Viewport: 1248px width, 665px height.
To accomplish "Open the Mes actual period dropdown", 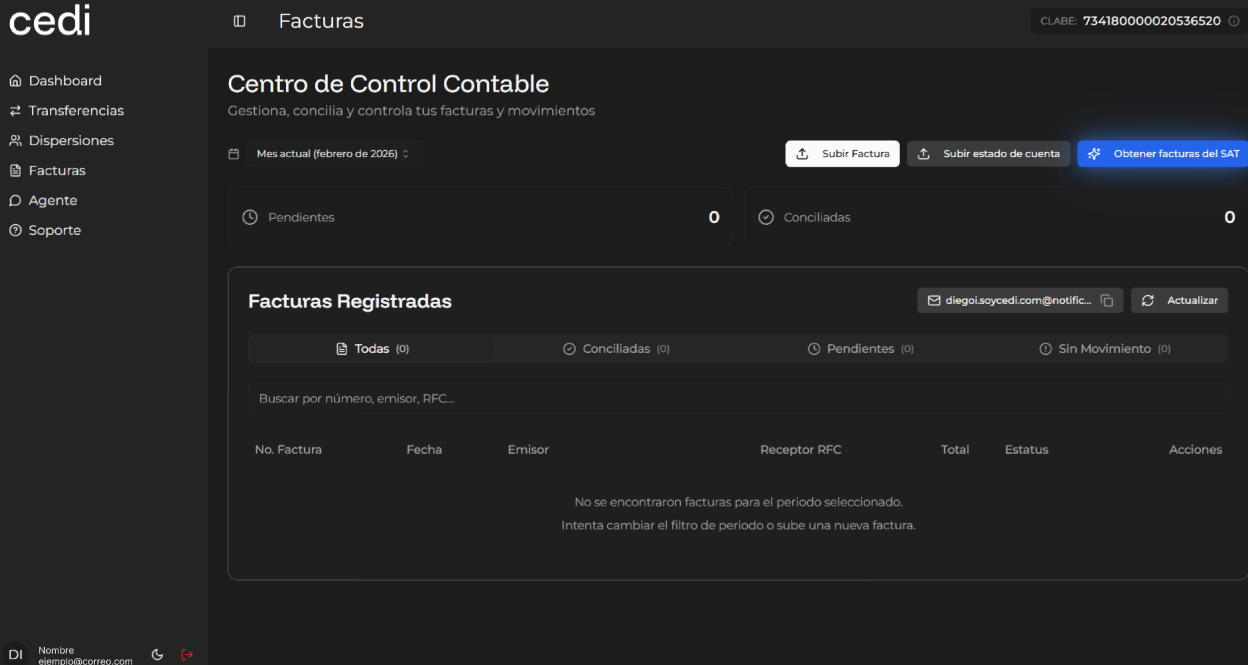I will point(333,154).
